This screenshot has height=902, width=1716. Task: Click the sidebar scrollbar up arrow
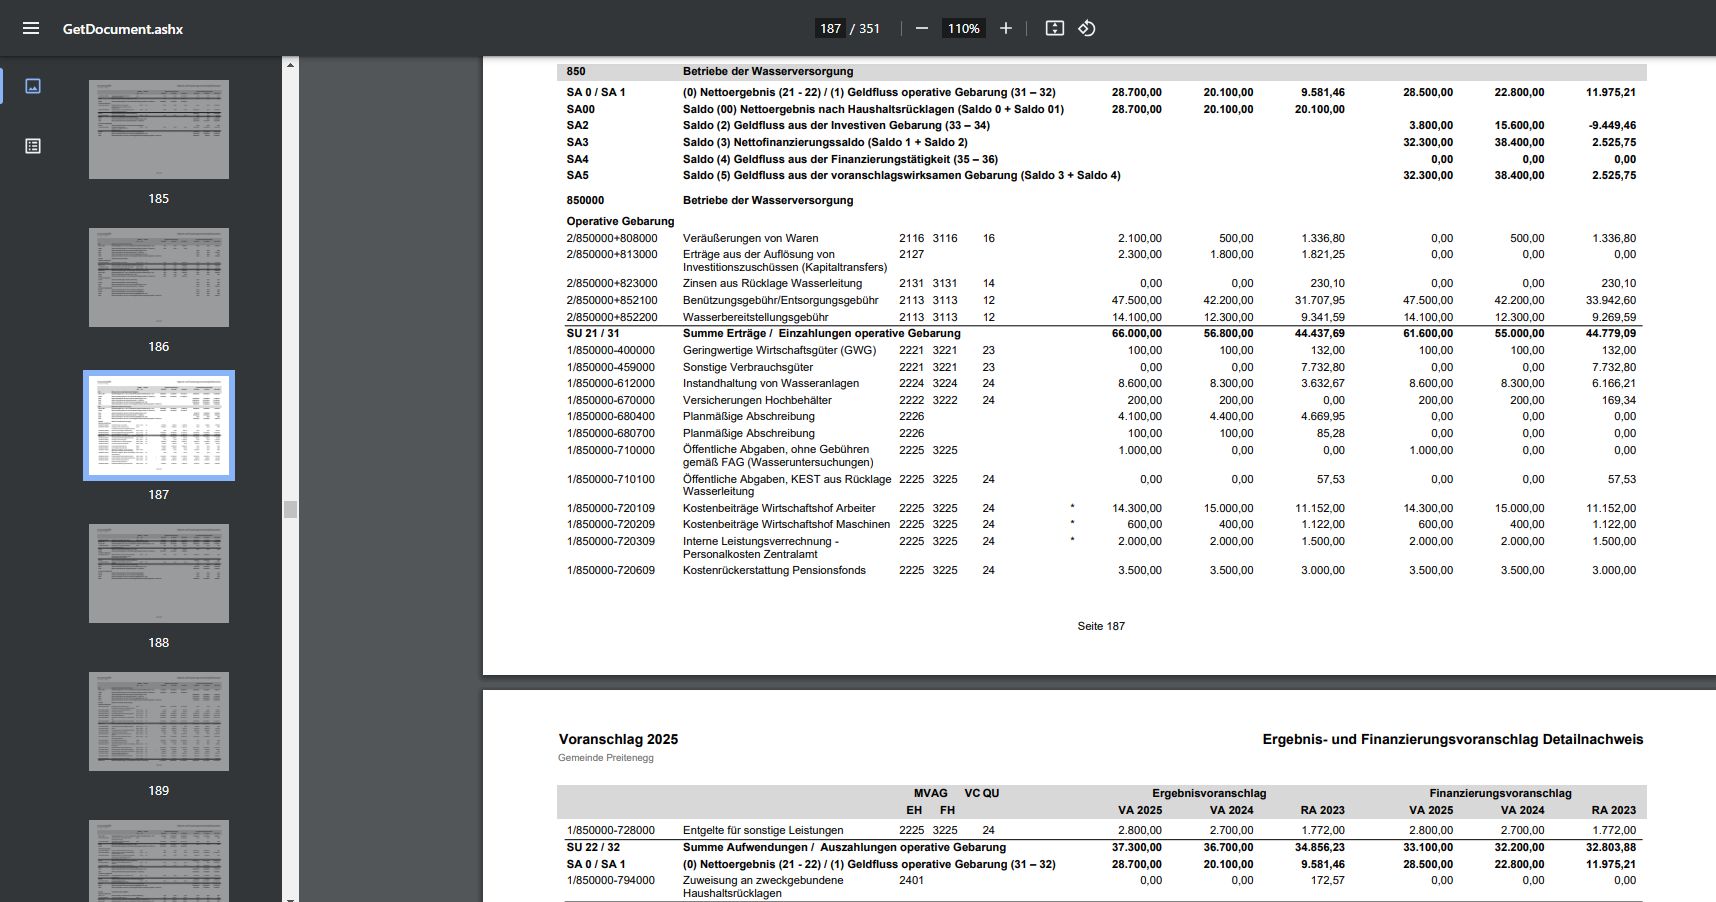(290, 64)
